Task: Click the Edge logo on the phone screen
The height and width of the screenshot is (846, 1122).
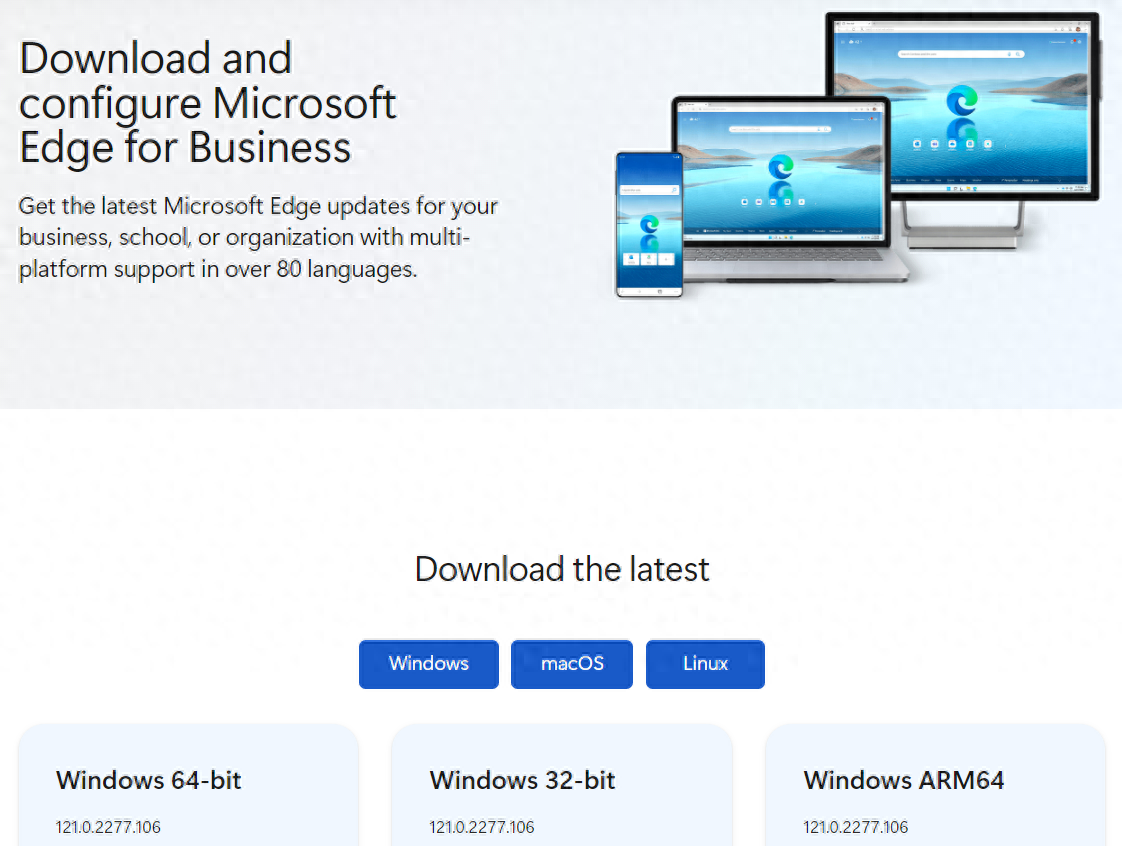Action: 649,224
